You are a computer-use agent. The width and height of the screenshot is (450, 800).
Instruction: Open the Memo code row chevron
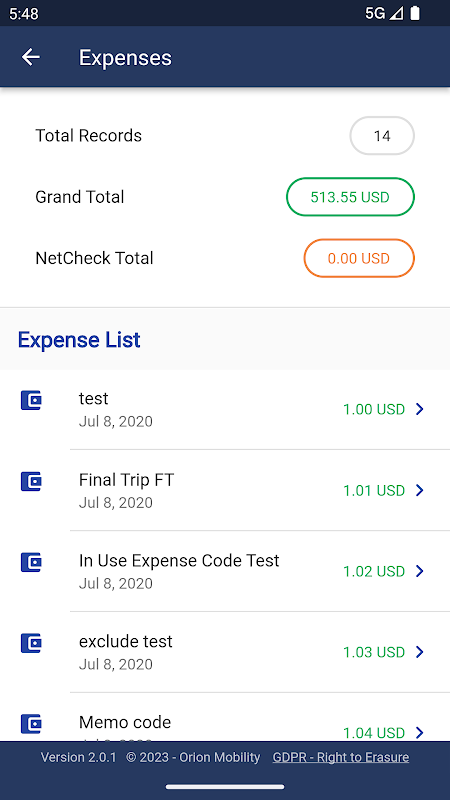click(x=420, y=733)
